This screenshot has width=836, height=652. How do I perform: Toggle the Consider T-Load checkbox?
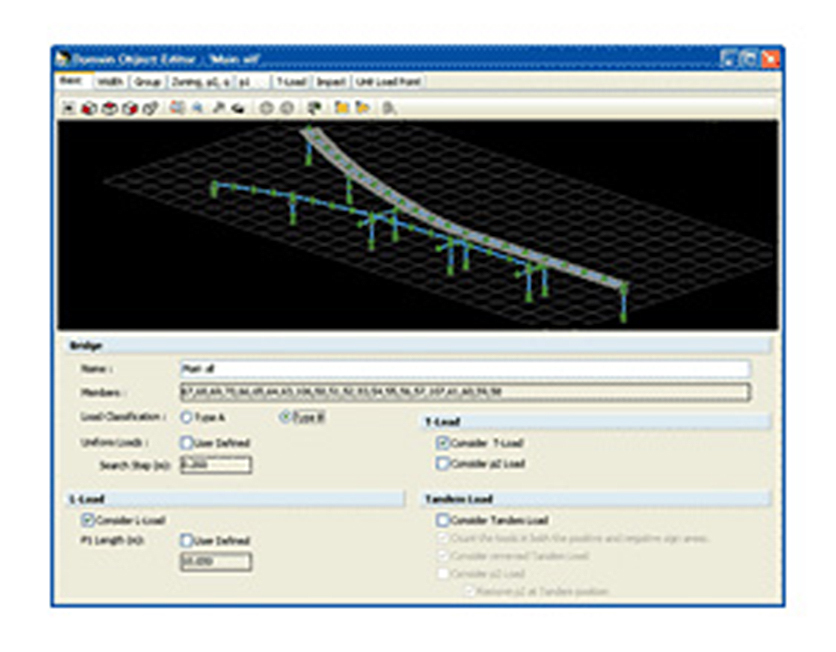tap(442, 442)
